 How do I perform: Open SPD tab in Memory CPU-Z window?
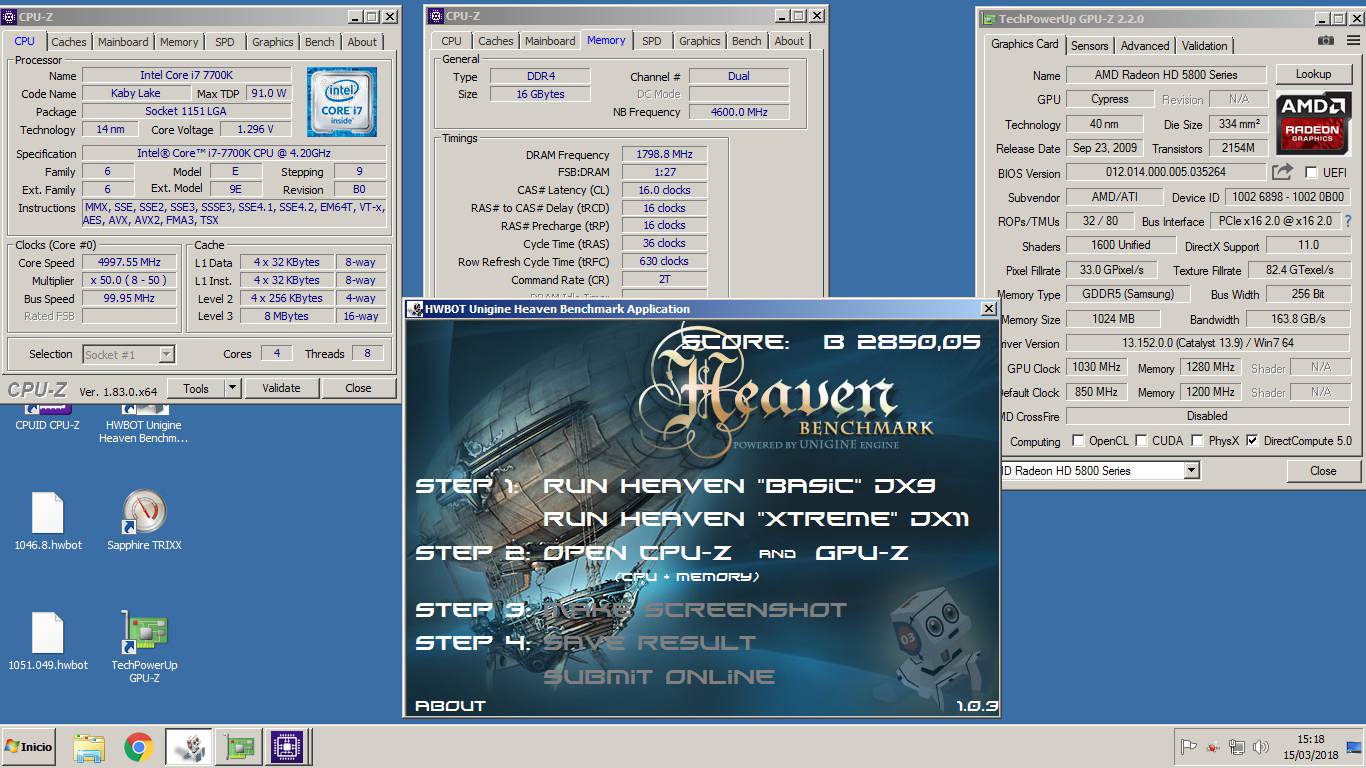[652, 41]
